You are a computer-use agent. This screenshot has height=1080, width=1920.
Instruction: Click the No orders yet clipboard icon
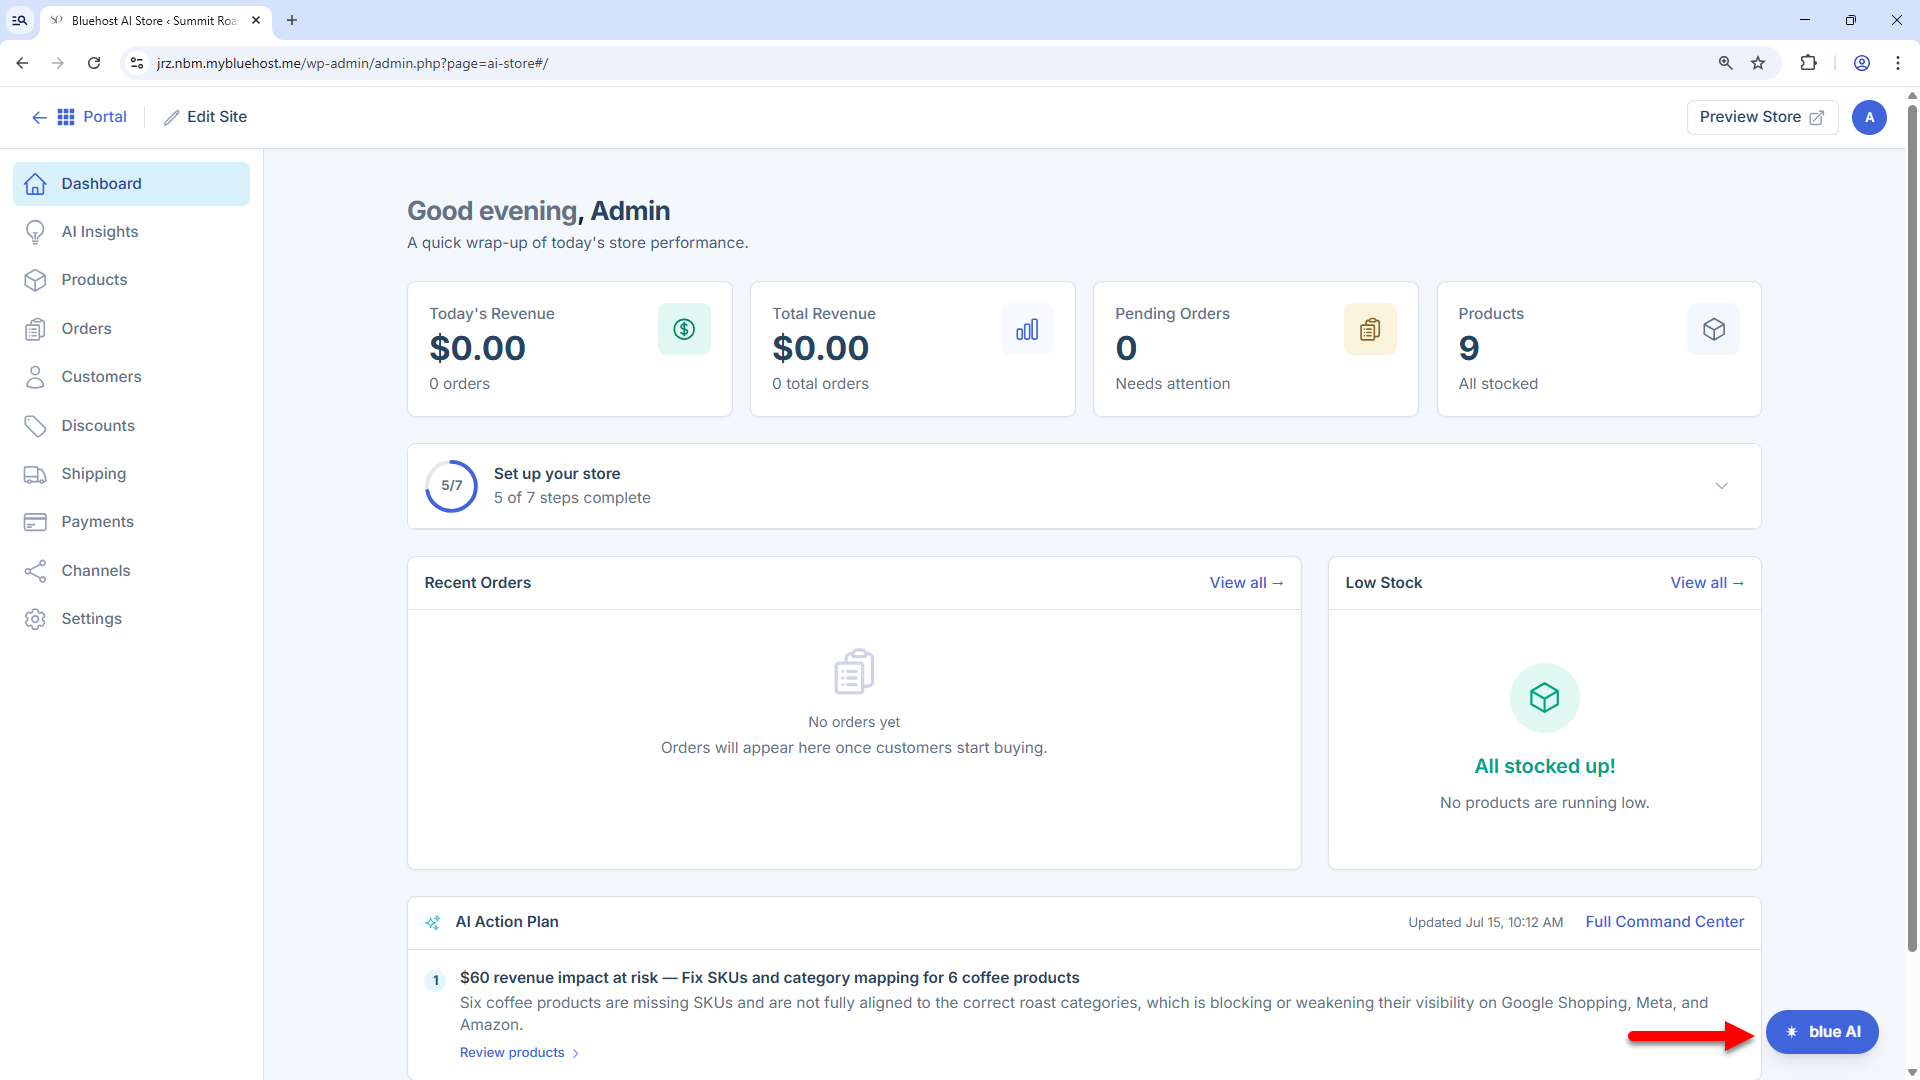point(854,672)
